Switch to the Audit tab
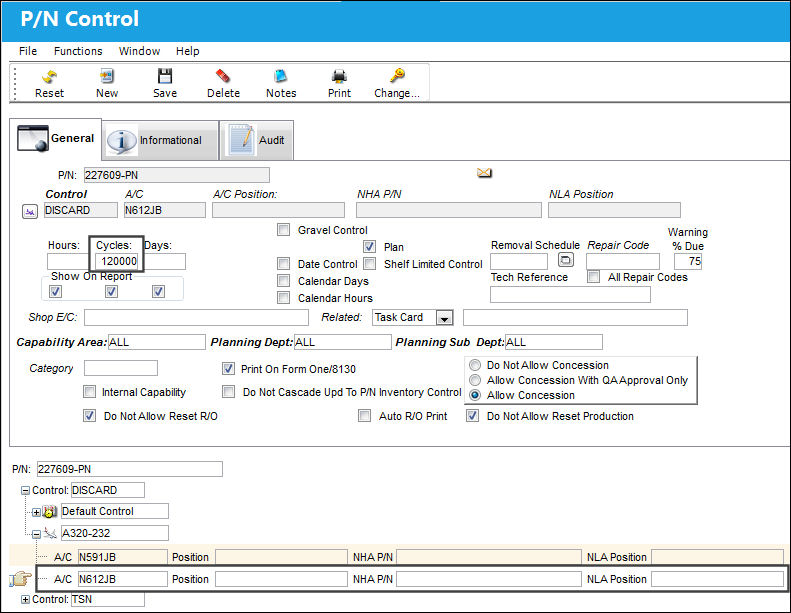Viewport: 791px width, 613px height. tap(257, 140)
